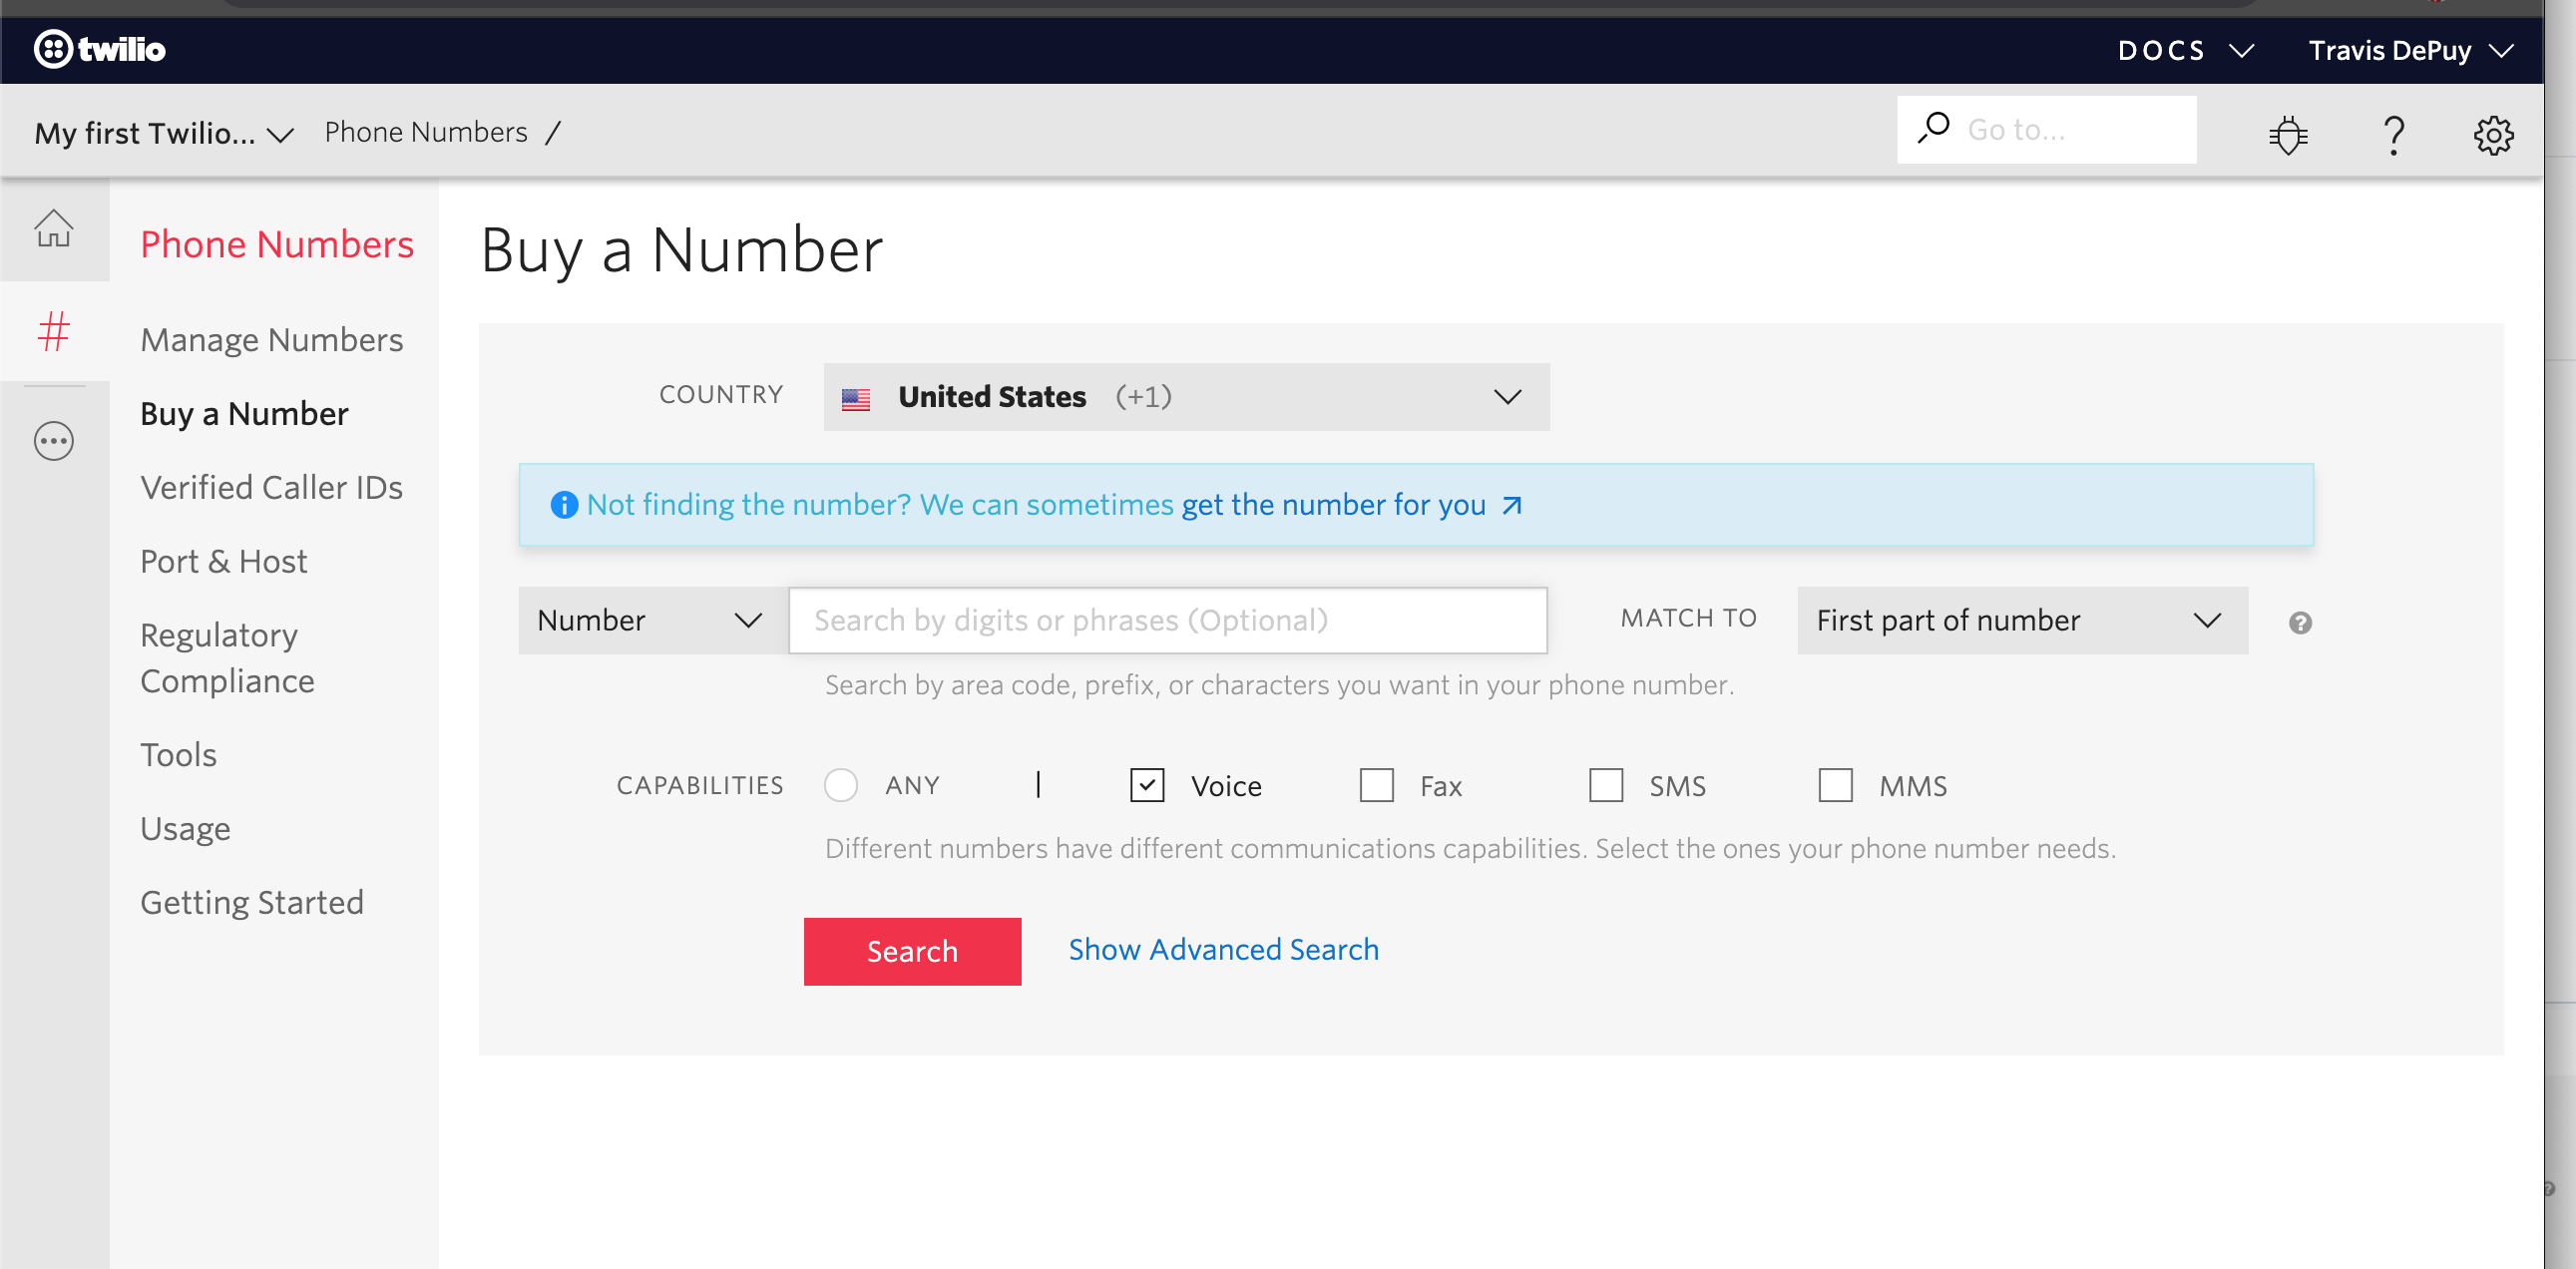Viewport: 2576px width, 1269px height.
Task: Select the Phone Numbers hash icon
Action: pos(54,332)
